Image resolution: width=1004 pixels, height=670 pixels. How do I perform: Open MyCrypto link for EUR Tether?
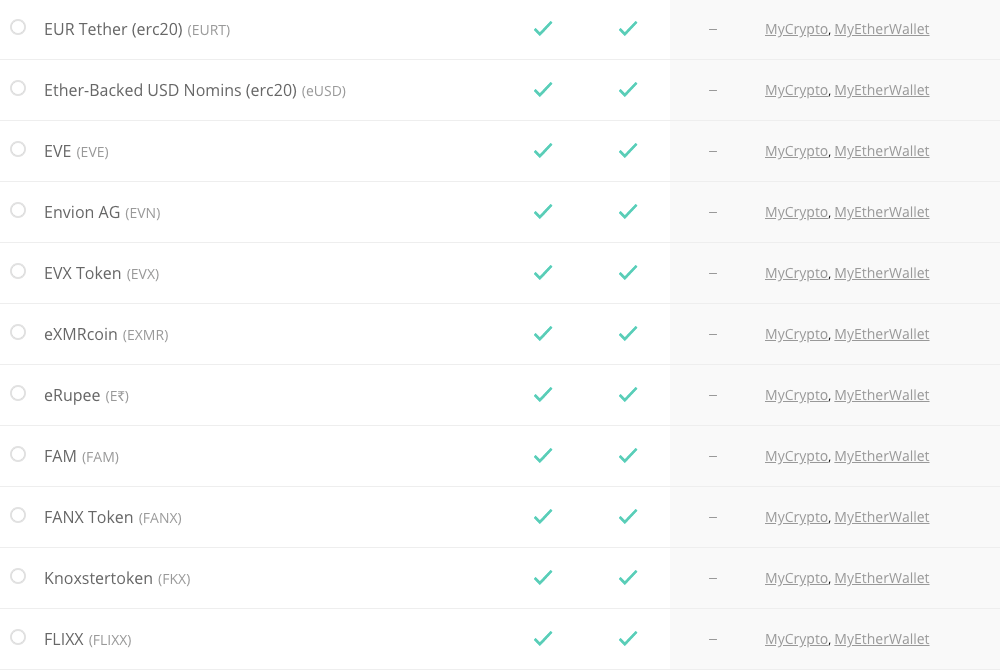point(796,29)
